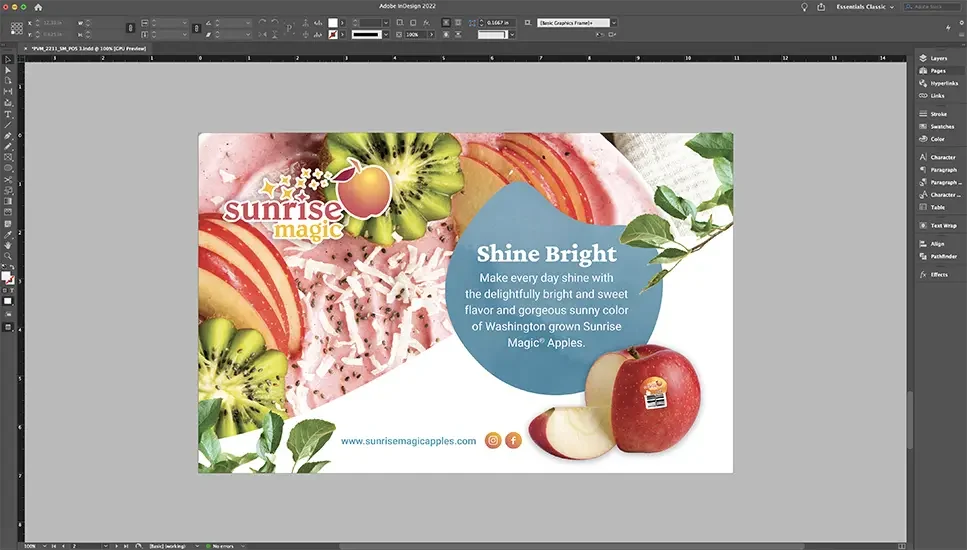
Task: Expand the fill color options arrow
Action: 342,23
